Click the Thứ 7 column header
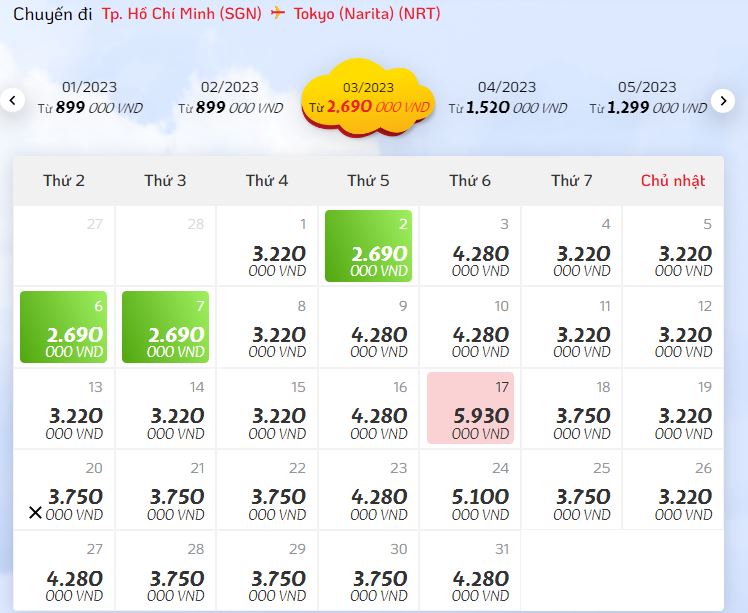Viewport: 748px width, 613px height. 571,181
